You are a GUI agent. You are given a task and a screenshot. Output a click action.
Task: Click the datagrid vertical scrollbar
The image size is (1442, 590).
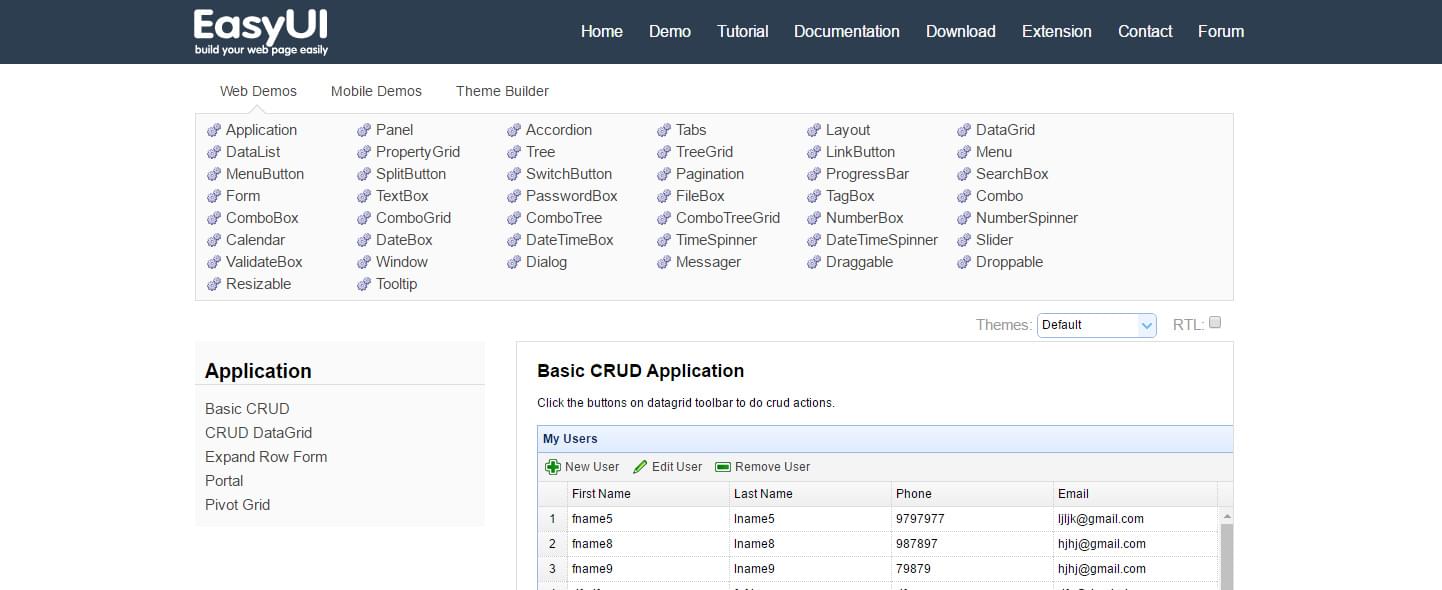tap(1227, 555)
